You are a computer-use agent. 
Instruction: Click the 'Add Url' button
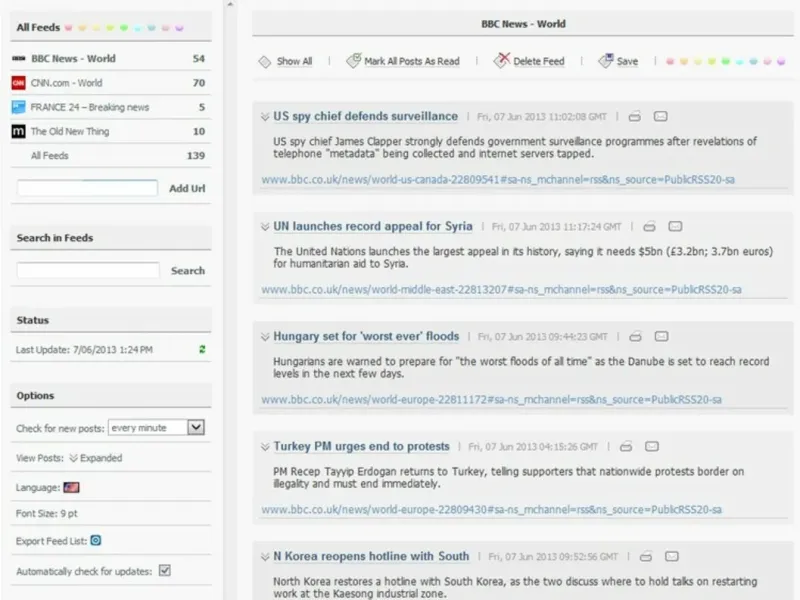[187, 188]
